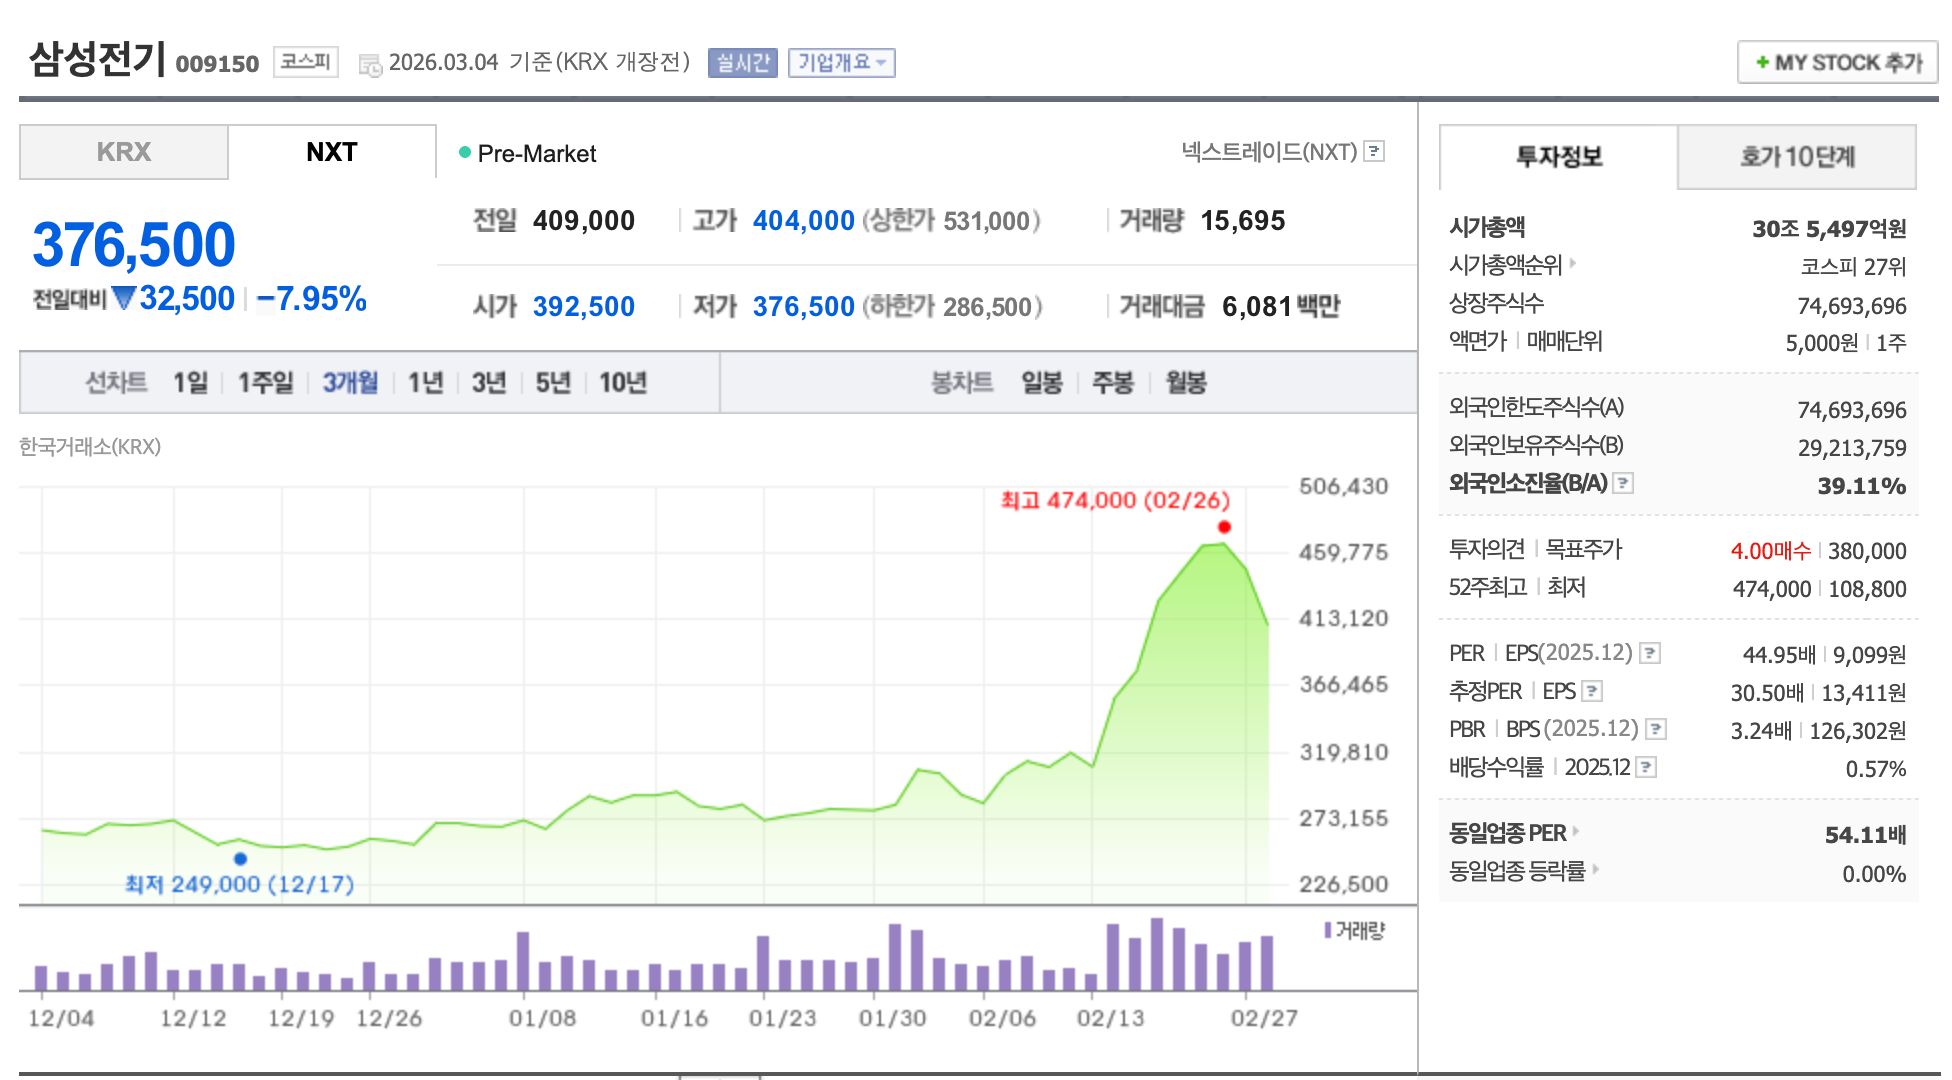Screen dimensions: 1952x1080
Task: Click help icon beside 배당수익률 2025.12
Action: coord(1646,767)
